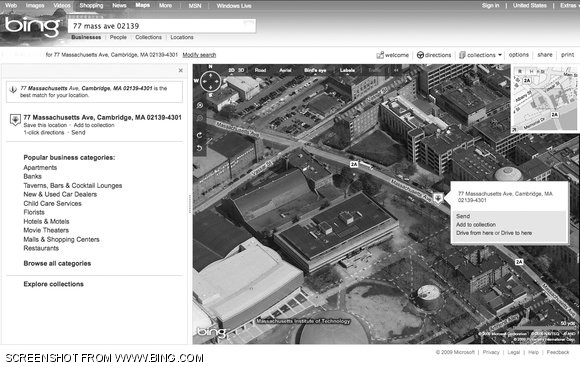Viewport: 580px width, 366px height.
Task: Open the Florists category
Action: click(34, 212)
